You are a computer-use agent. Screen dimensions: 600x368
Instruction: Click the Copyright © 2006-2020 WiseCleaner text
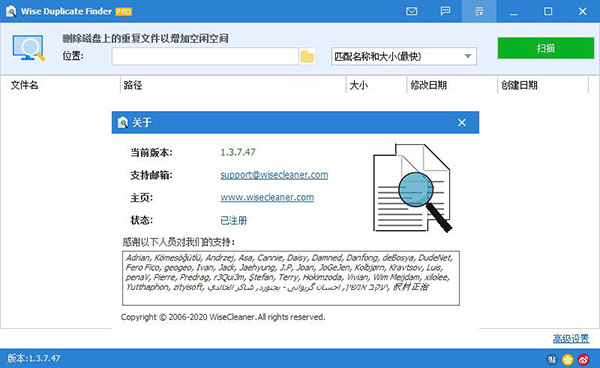point(223,317)
